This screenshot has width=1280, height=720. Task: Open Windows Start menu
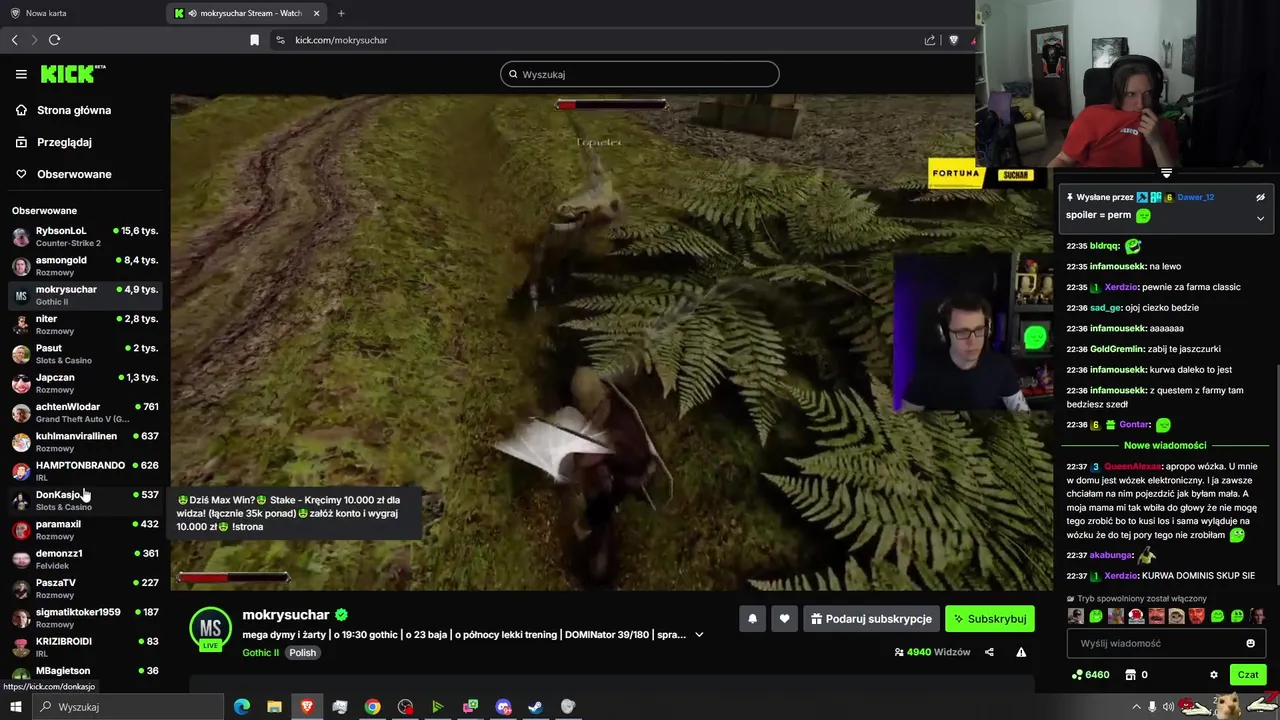[x=15, y=707]
